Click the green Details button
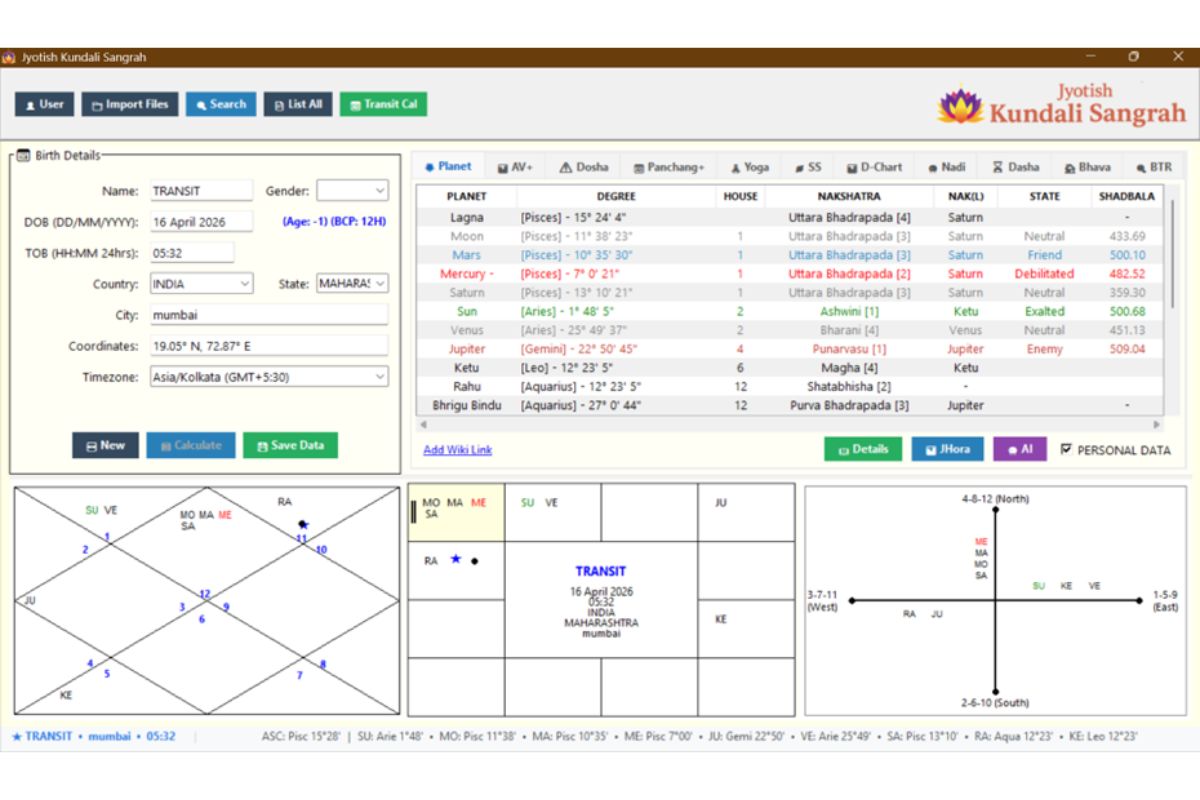The image size is (1200, 800). click(x=863, y=449)
